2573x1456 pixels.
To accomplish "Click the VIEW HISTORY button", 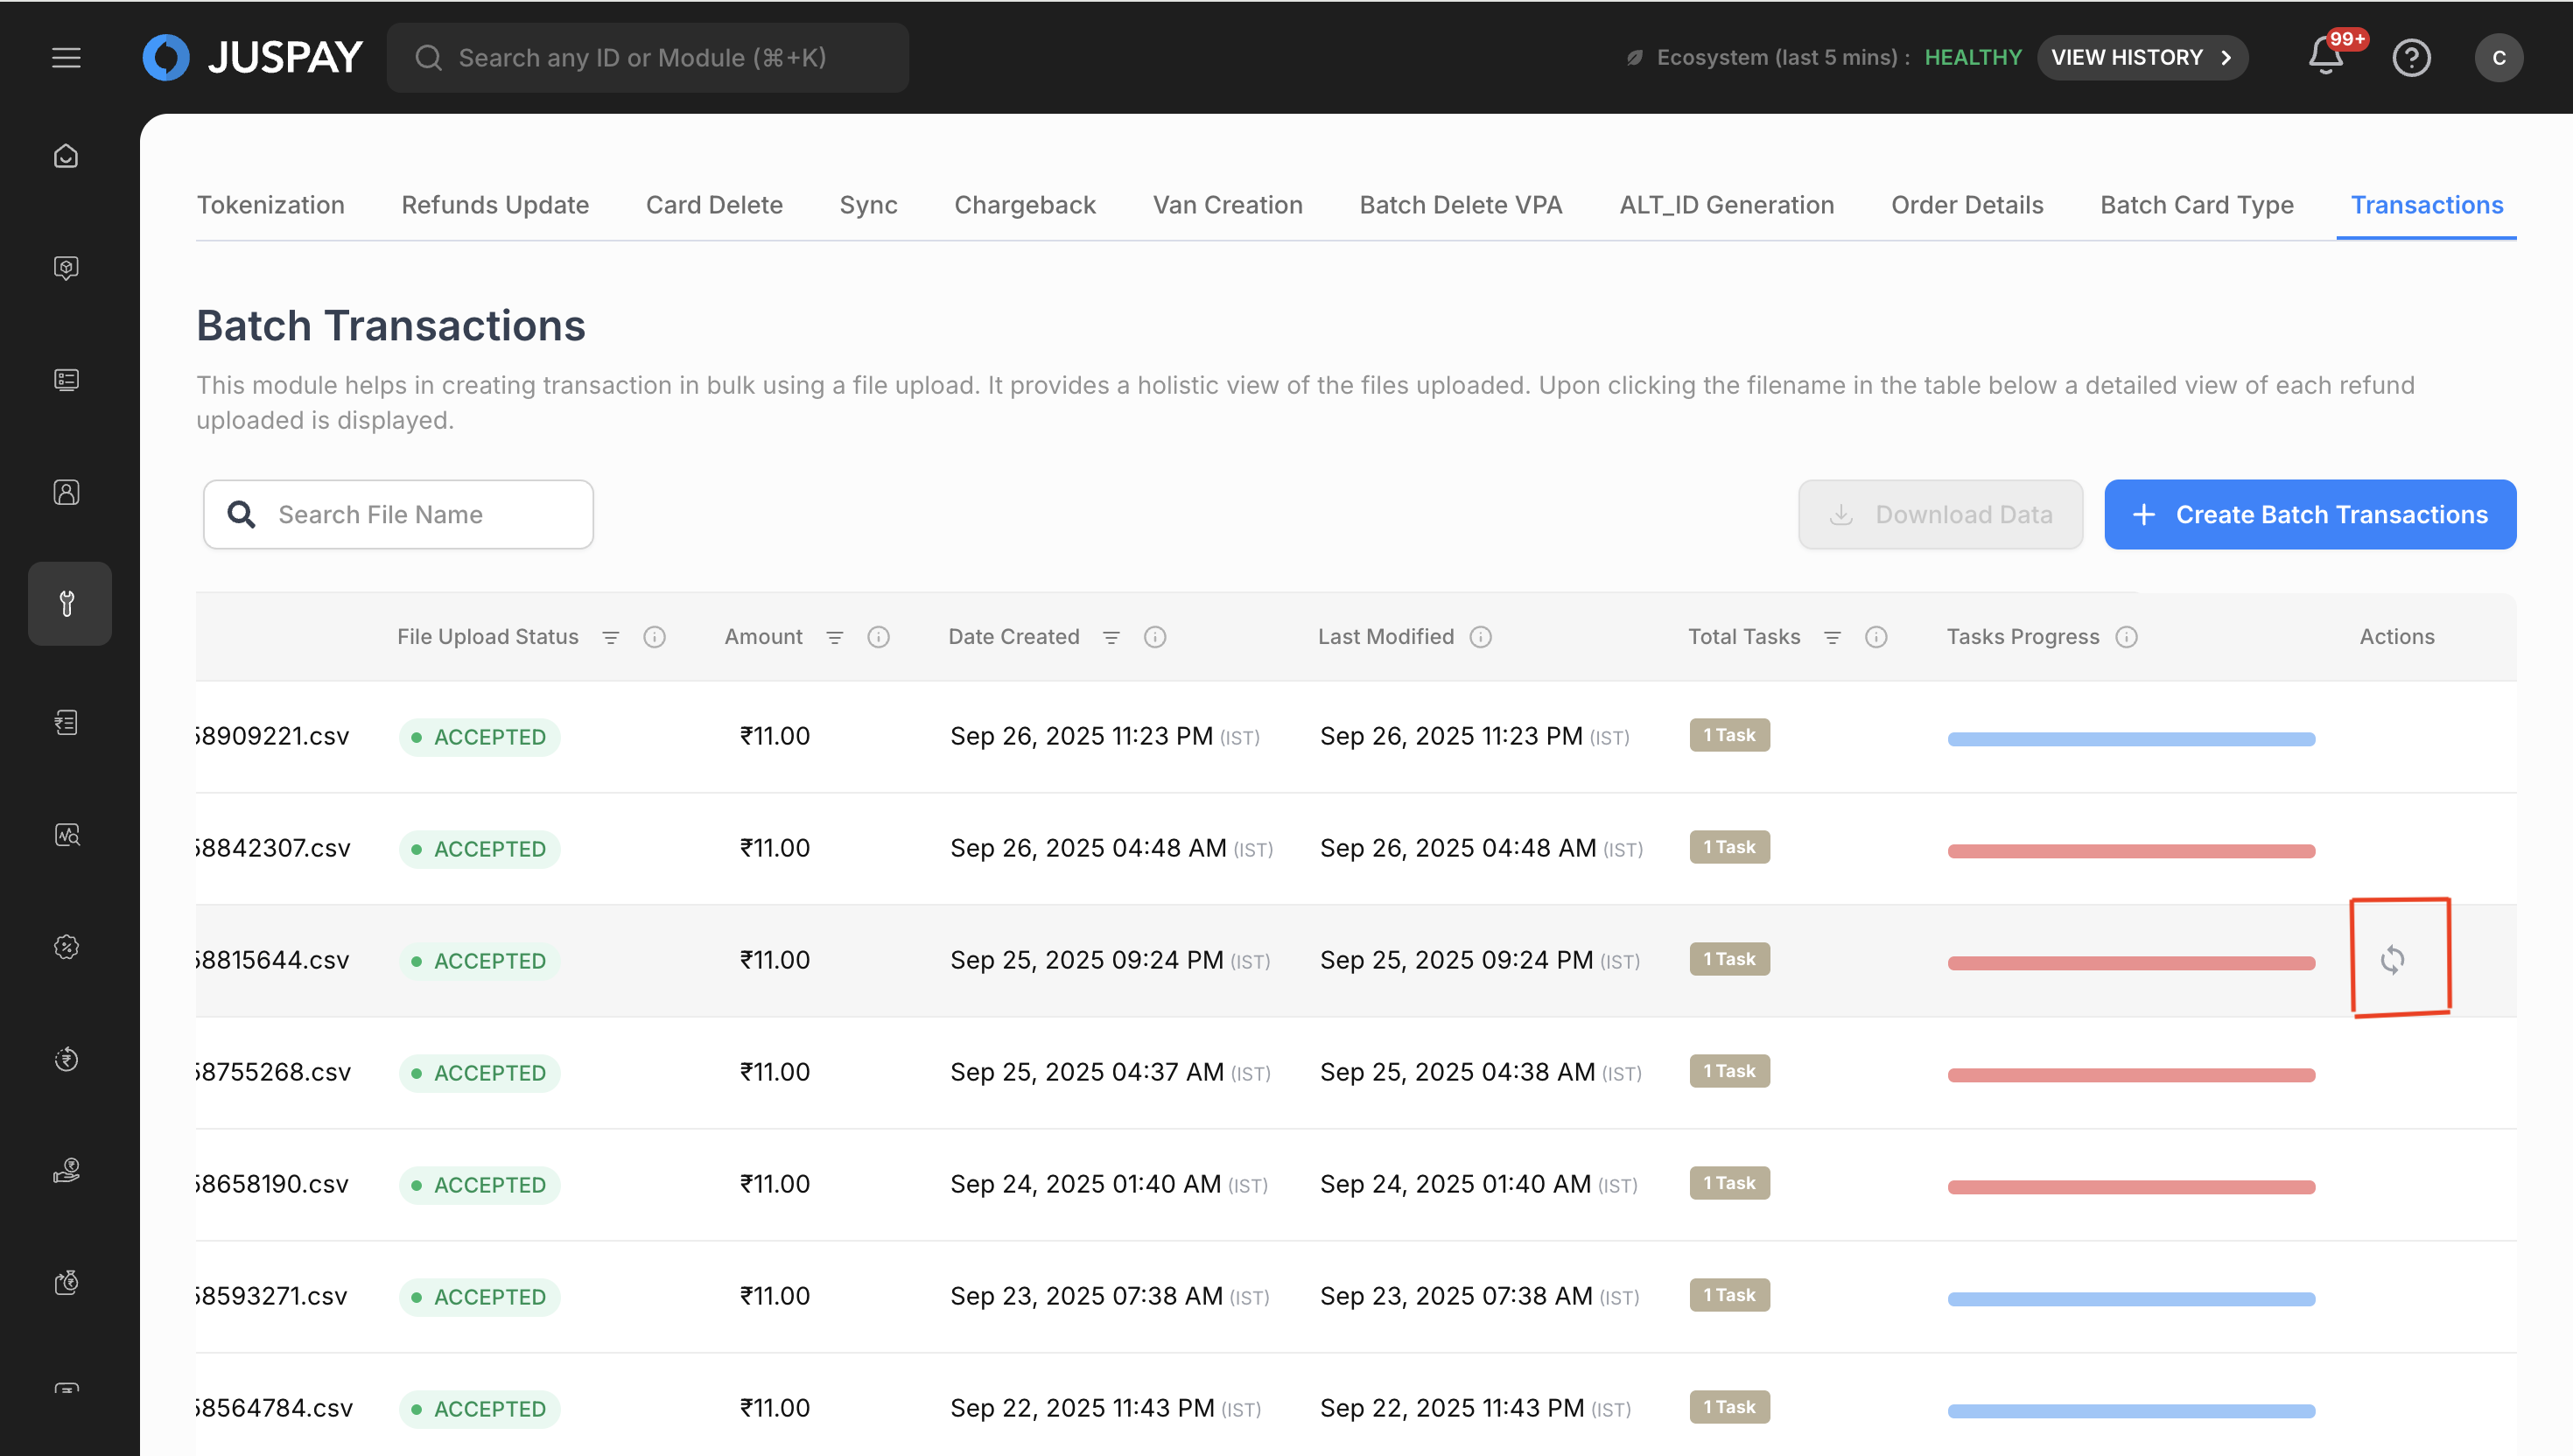I will (2141, 57).
